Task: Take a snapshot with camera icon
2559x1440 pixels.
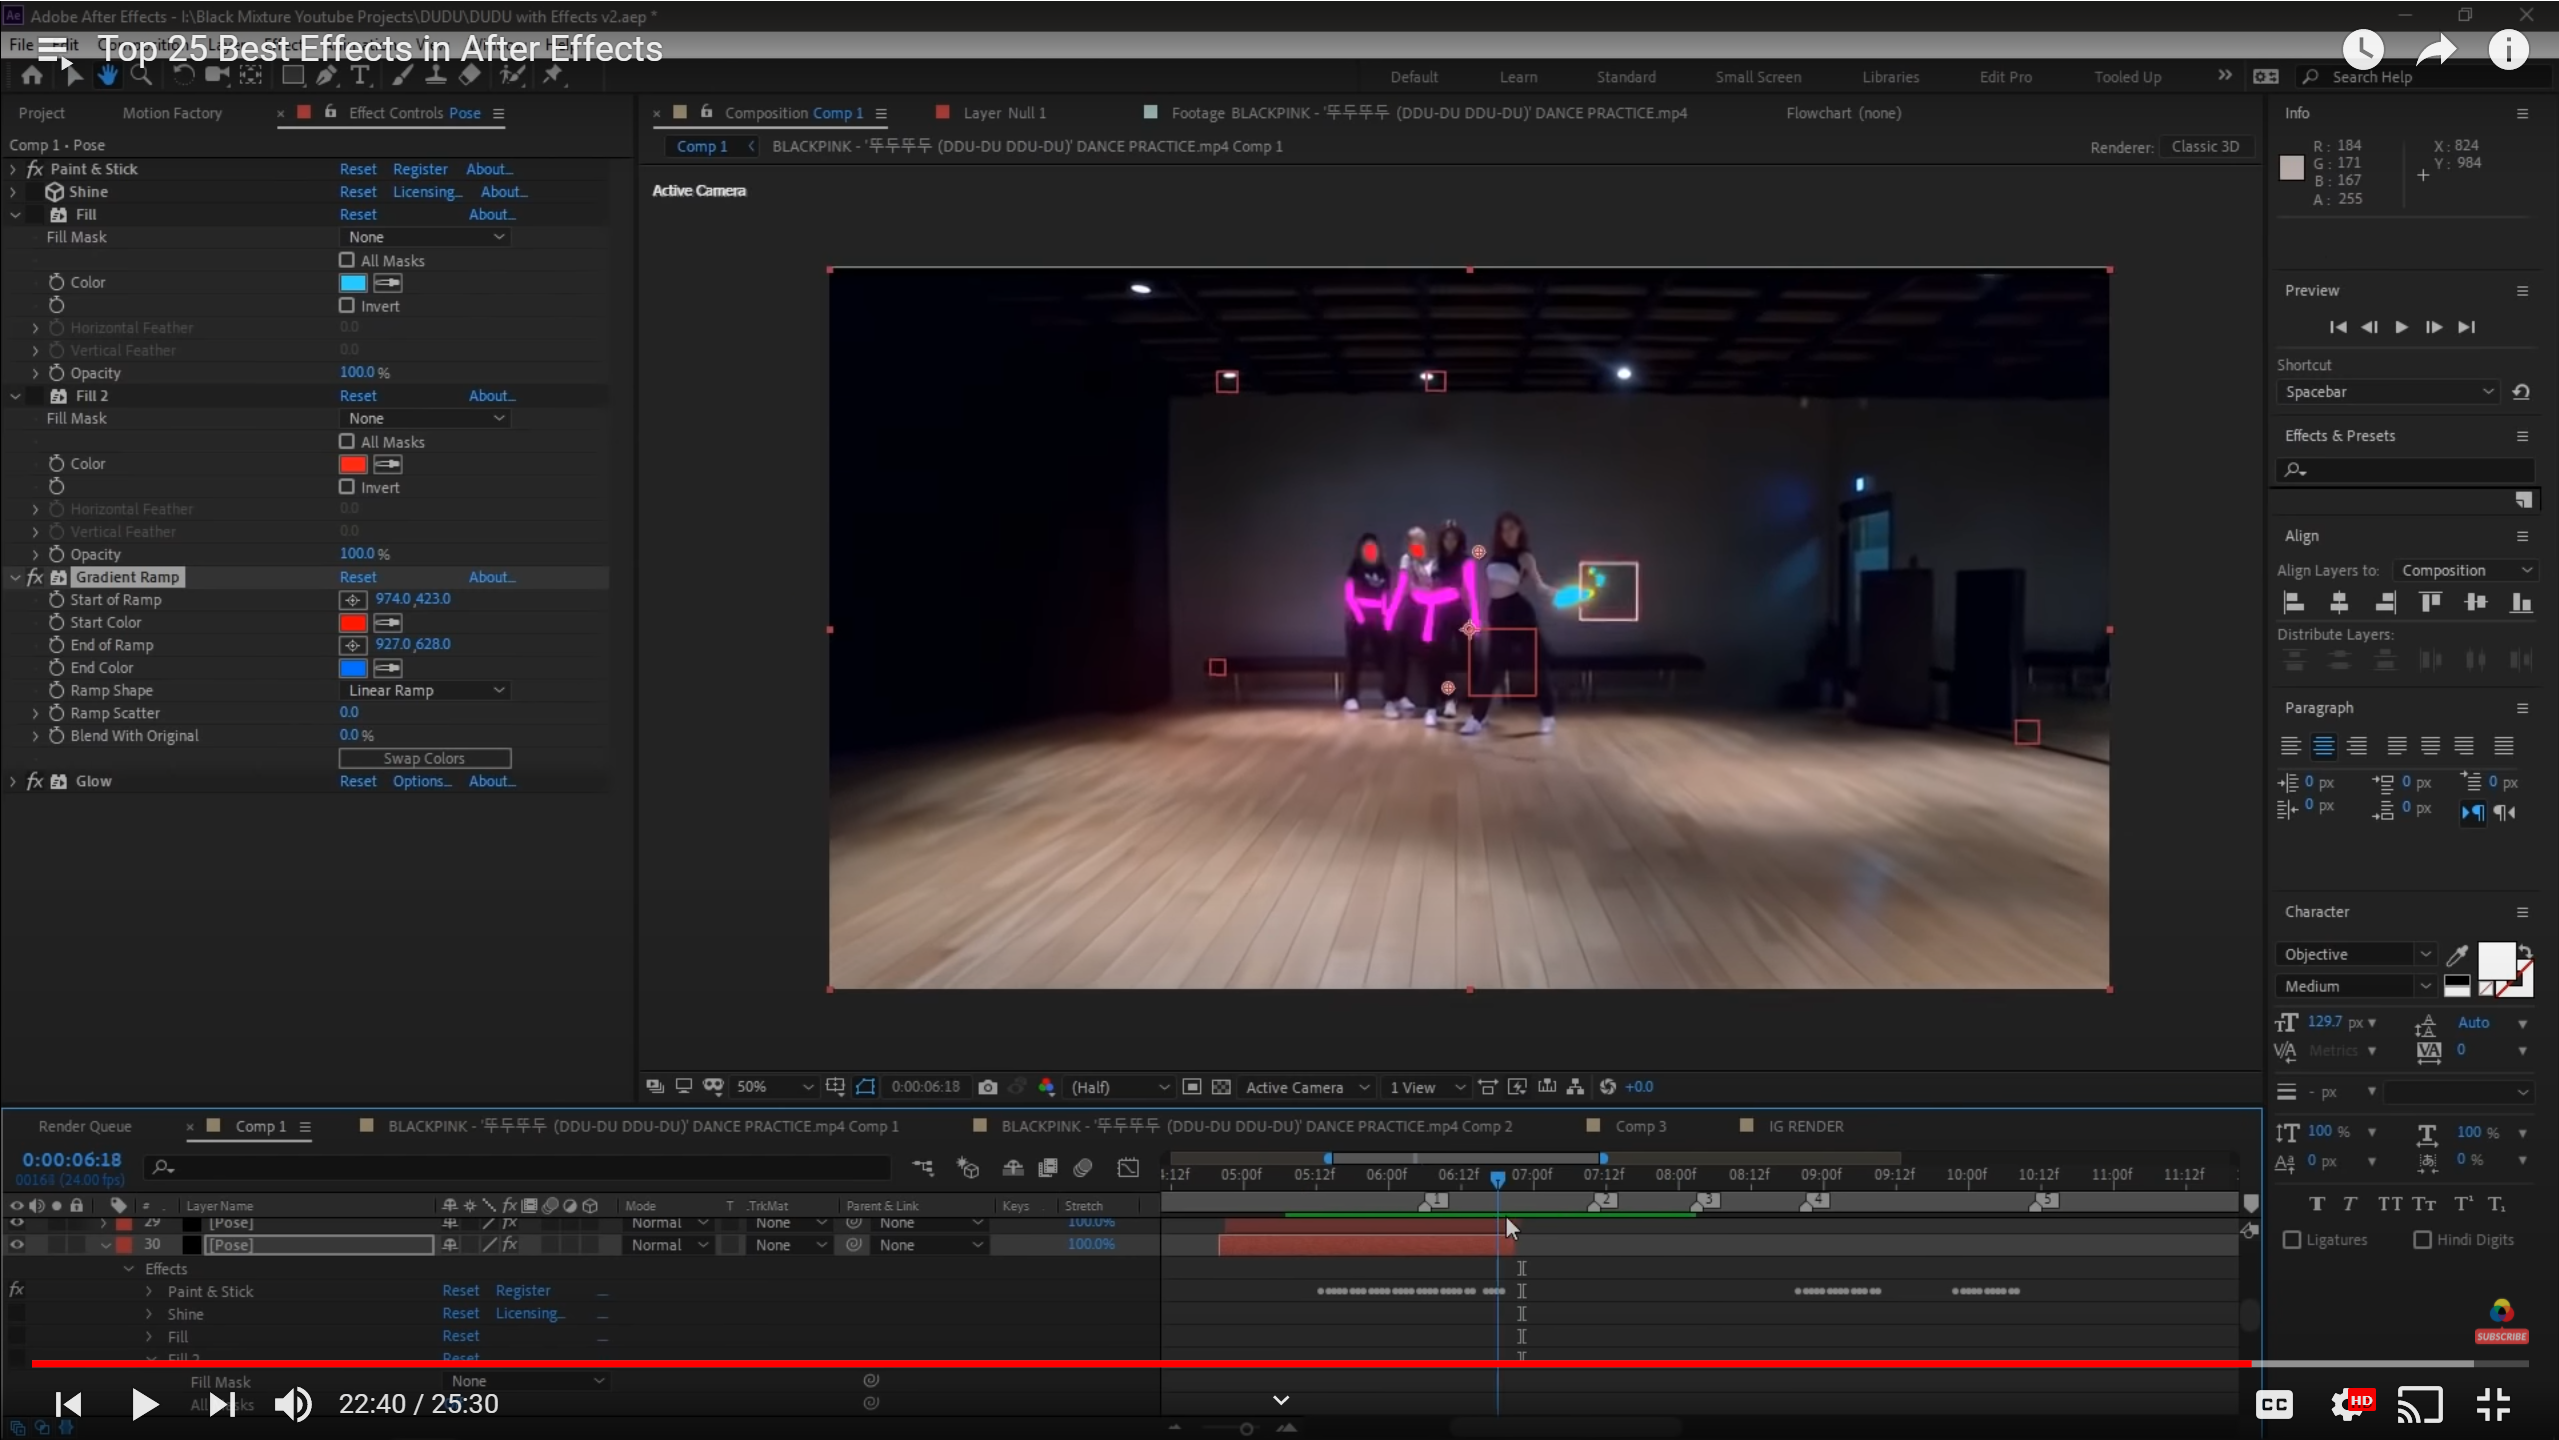Action: [x=988, y=1087]
